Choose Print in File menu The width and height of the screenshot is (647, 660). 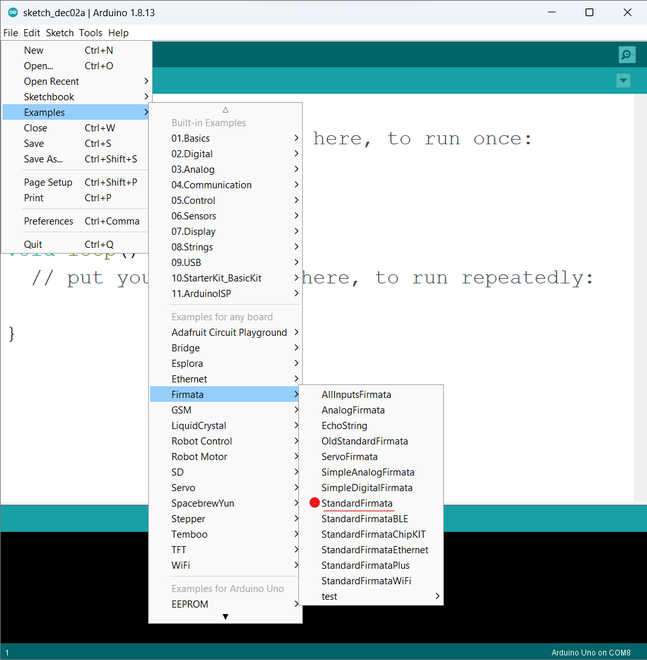[x=76, y=198]
